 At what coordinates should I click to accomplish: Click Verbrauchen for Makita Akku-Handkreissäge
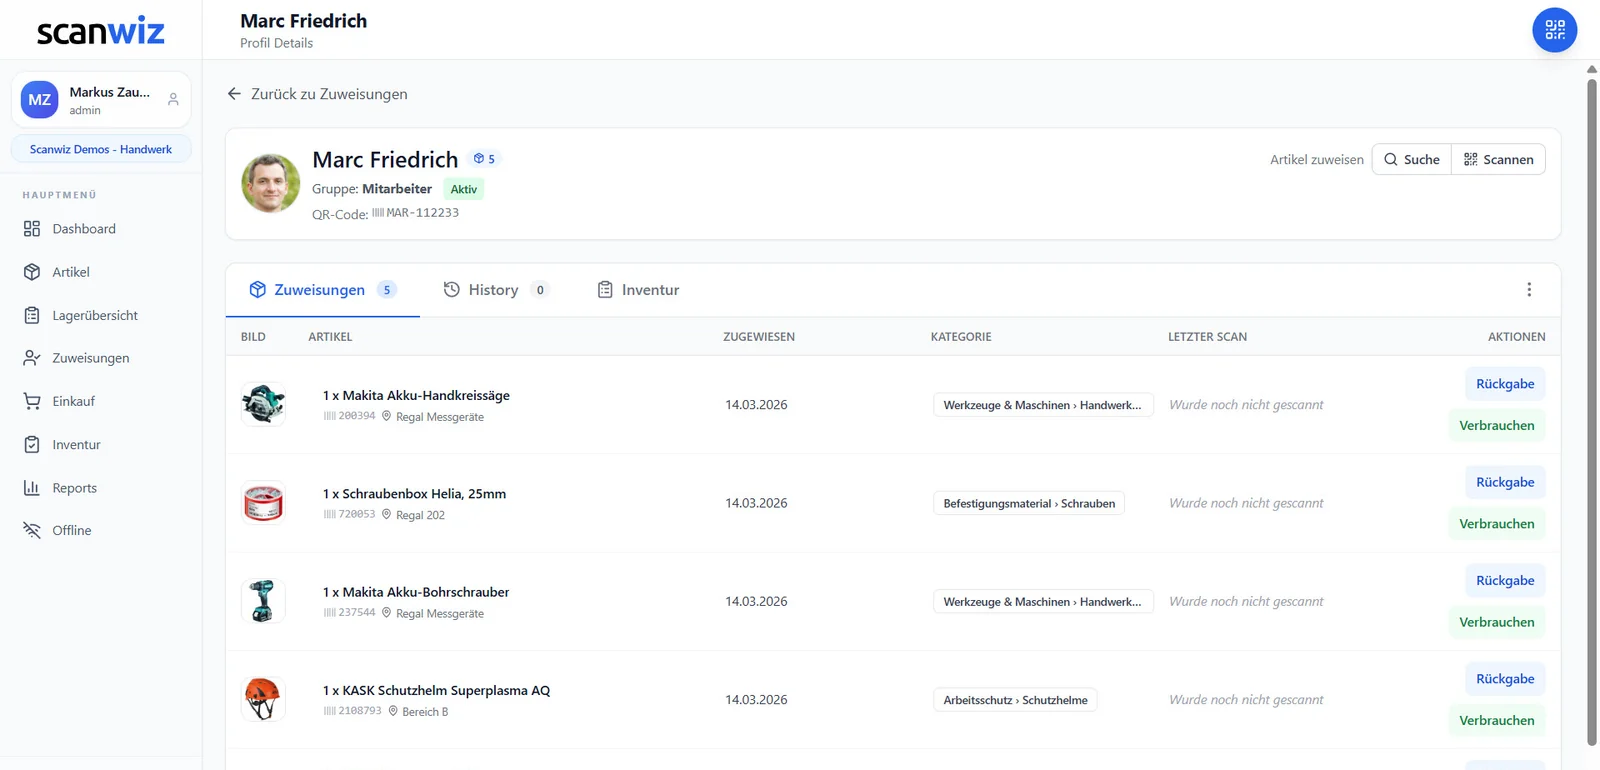(1497, 426)
